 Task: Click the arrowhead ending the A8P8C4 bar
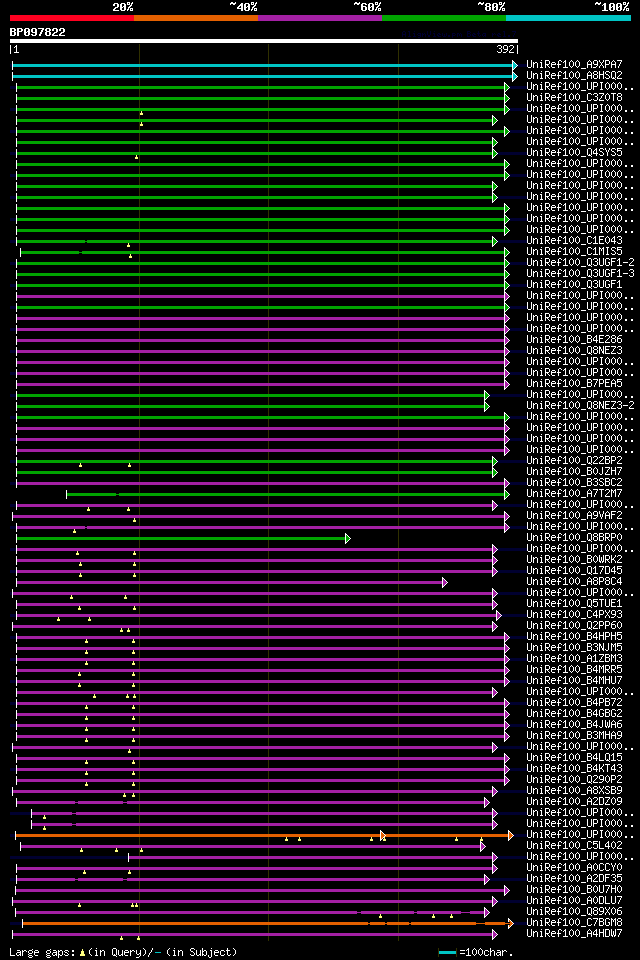pos(445,582)
